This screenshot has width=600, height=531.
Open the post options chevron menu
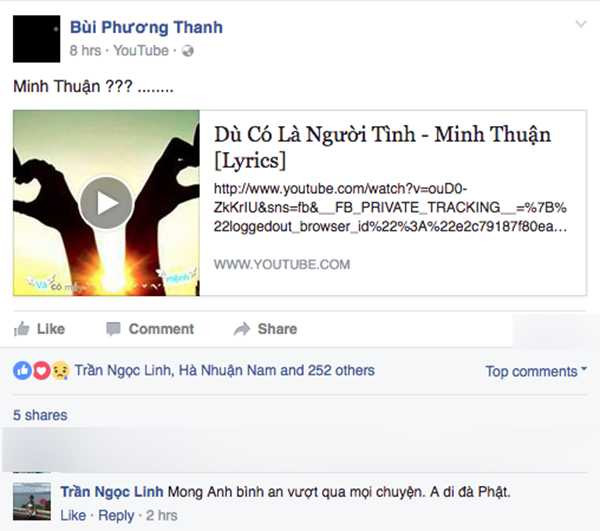pos(581,24)
